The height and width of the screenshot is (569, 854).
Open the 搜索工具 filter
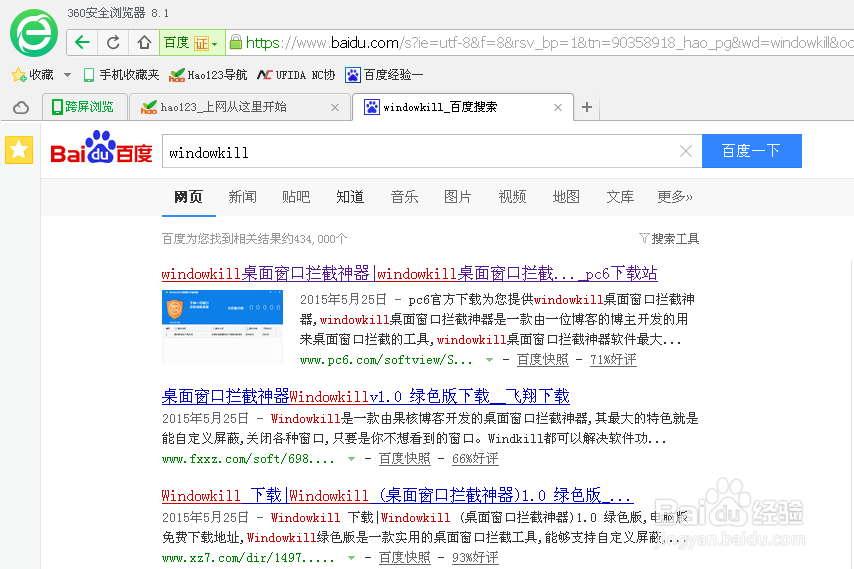pyautogui.click(x=669, y=238)
